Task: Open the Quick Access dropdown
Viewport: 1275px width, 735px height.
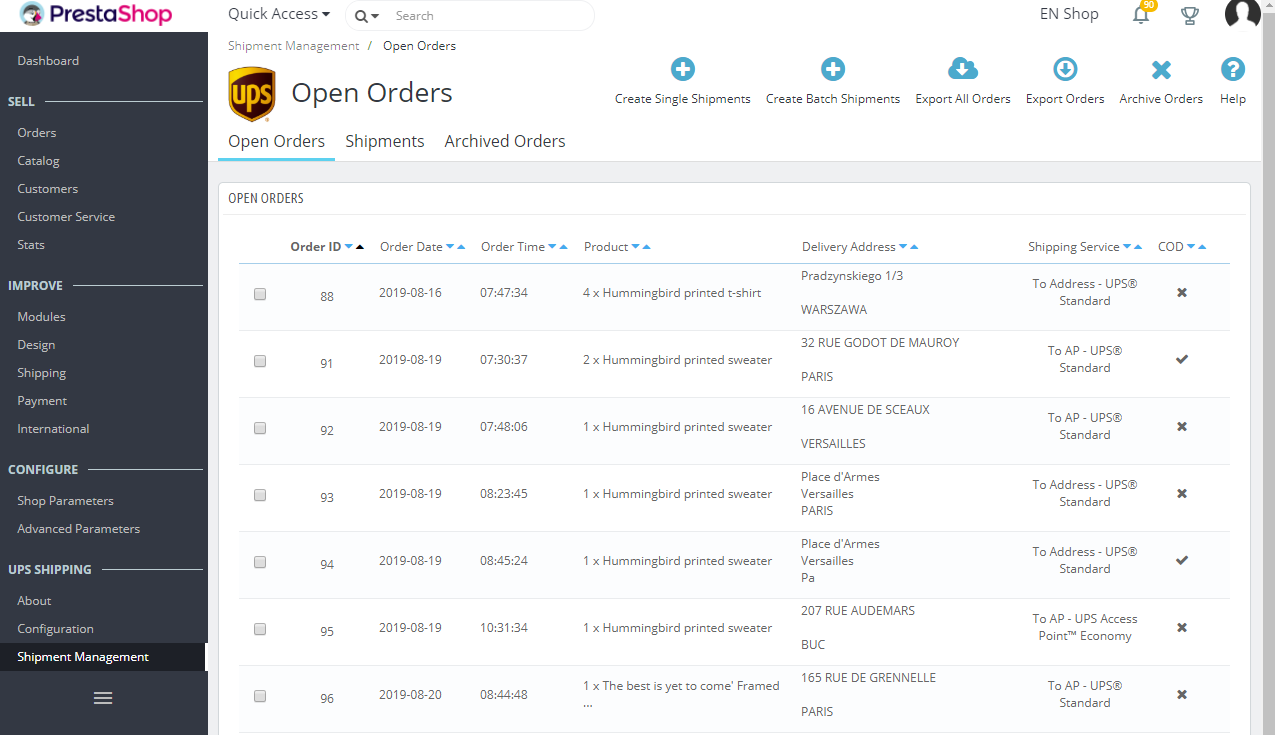Action: pos(279,14)
